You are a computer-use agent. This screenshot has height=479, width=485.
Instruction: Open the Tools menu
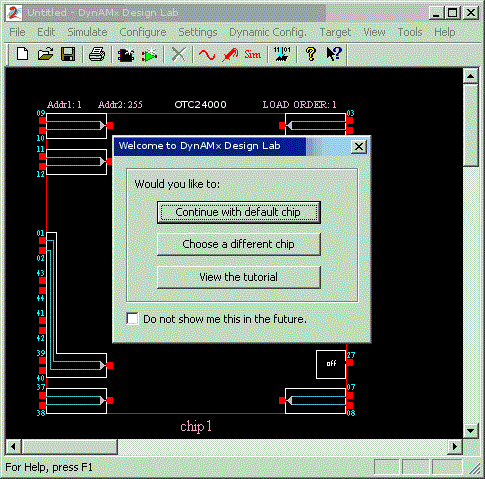tap(410, 32)
